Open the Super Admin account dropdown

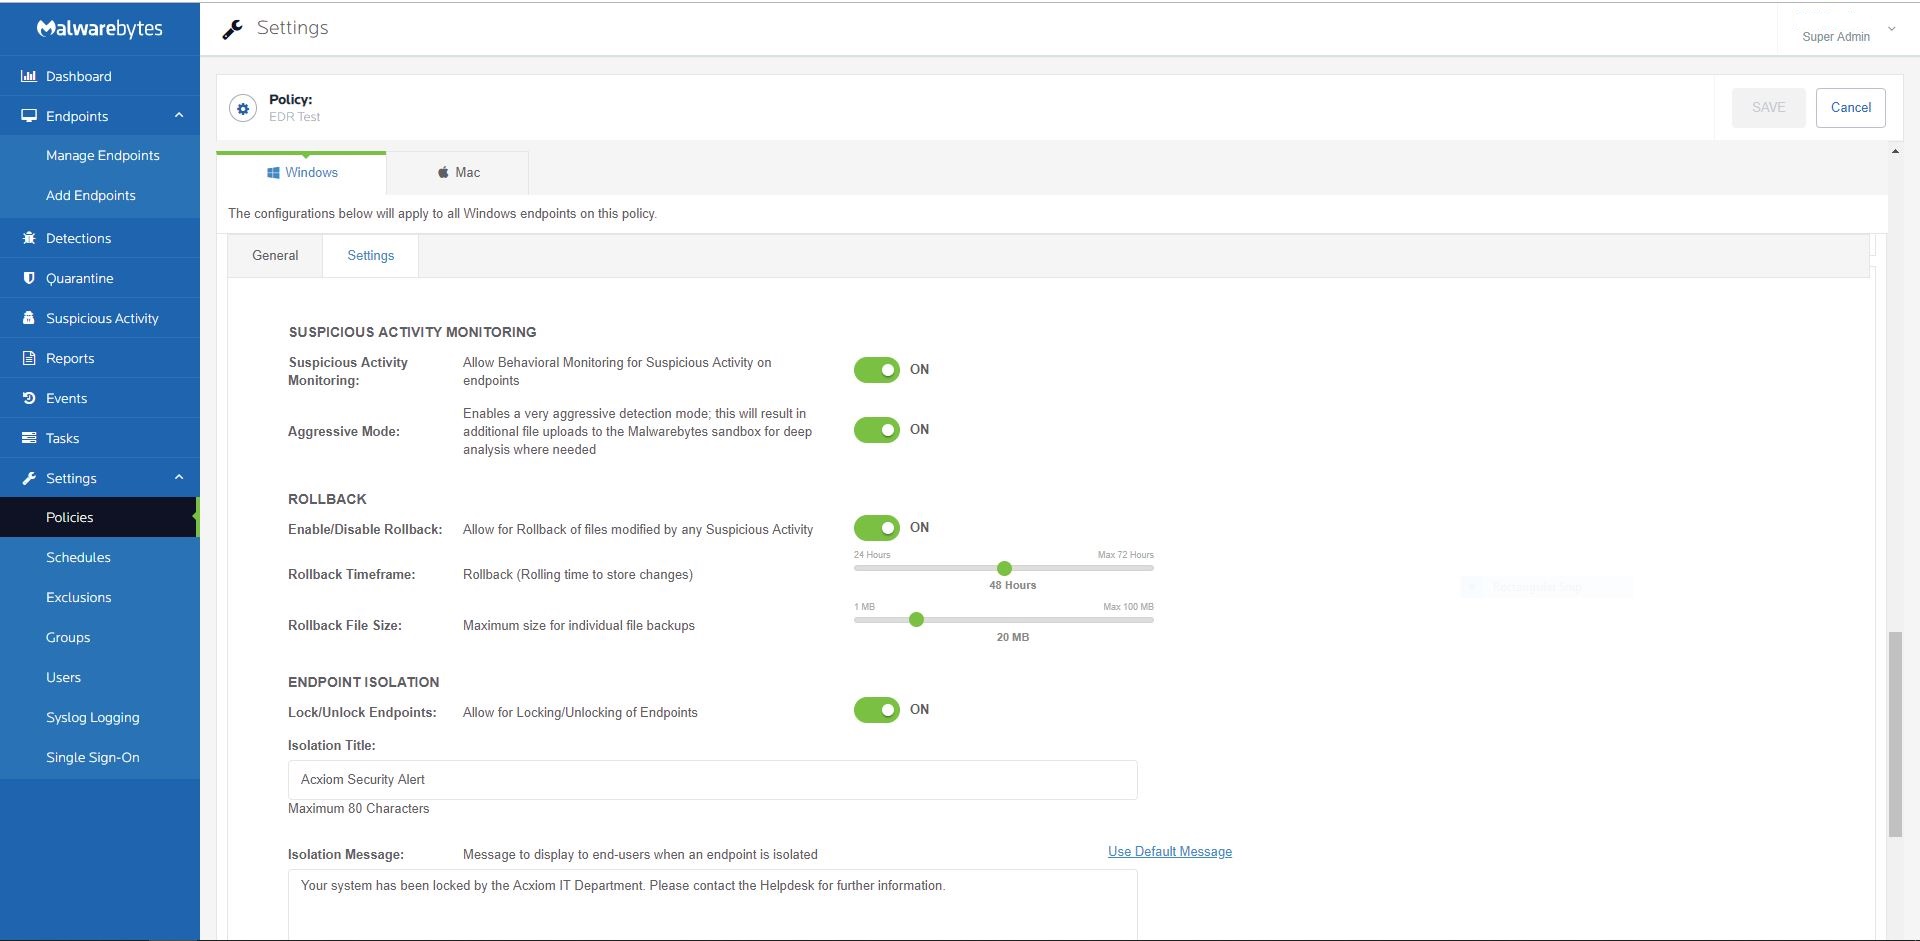point(1890,30)
